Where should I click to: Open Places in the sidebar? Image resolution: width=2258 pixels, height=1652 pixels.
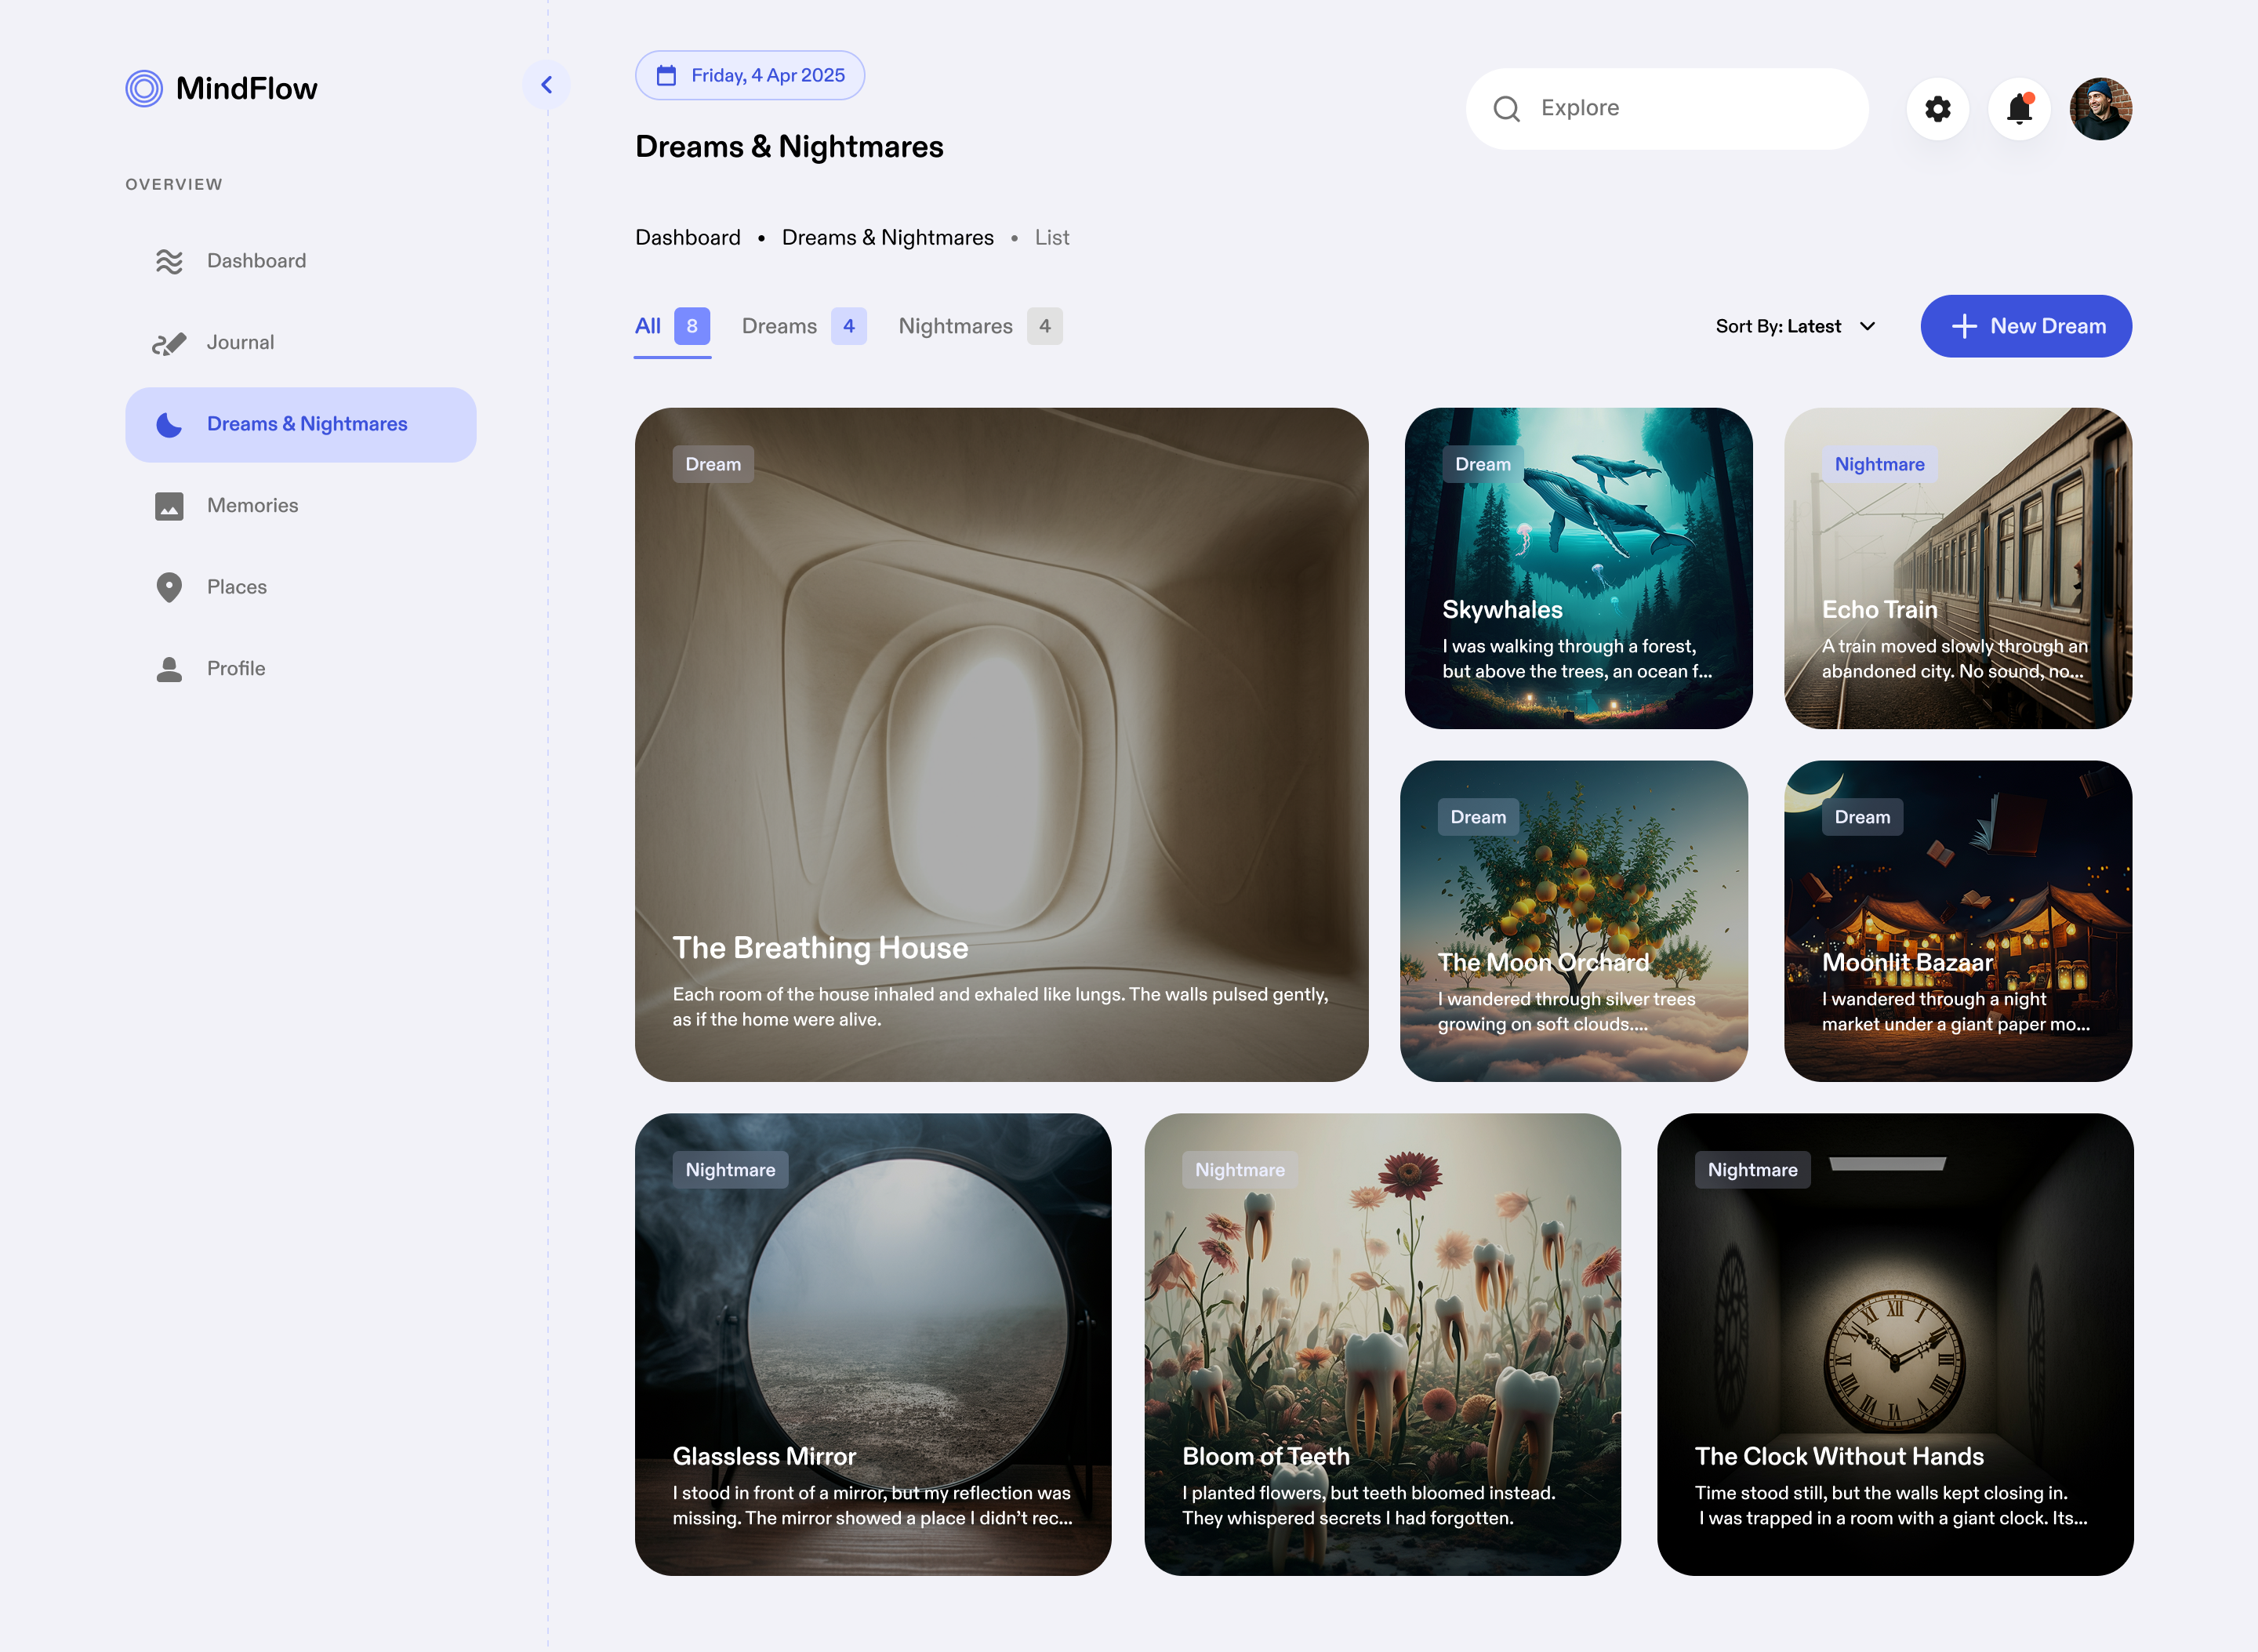(301, 587)
